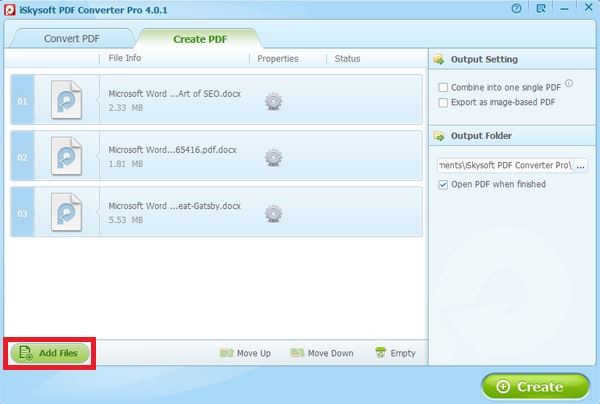The image size is (600, 404).
Task: Click the Add Files button
Action: click(x=50, y=353)
